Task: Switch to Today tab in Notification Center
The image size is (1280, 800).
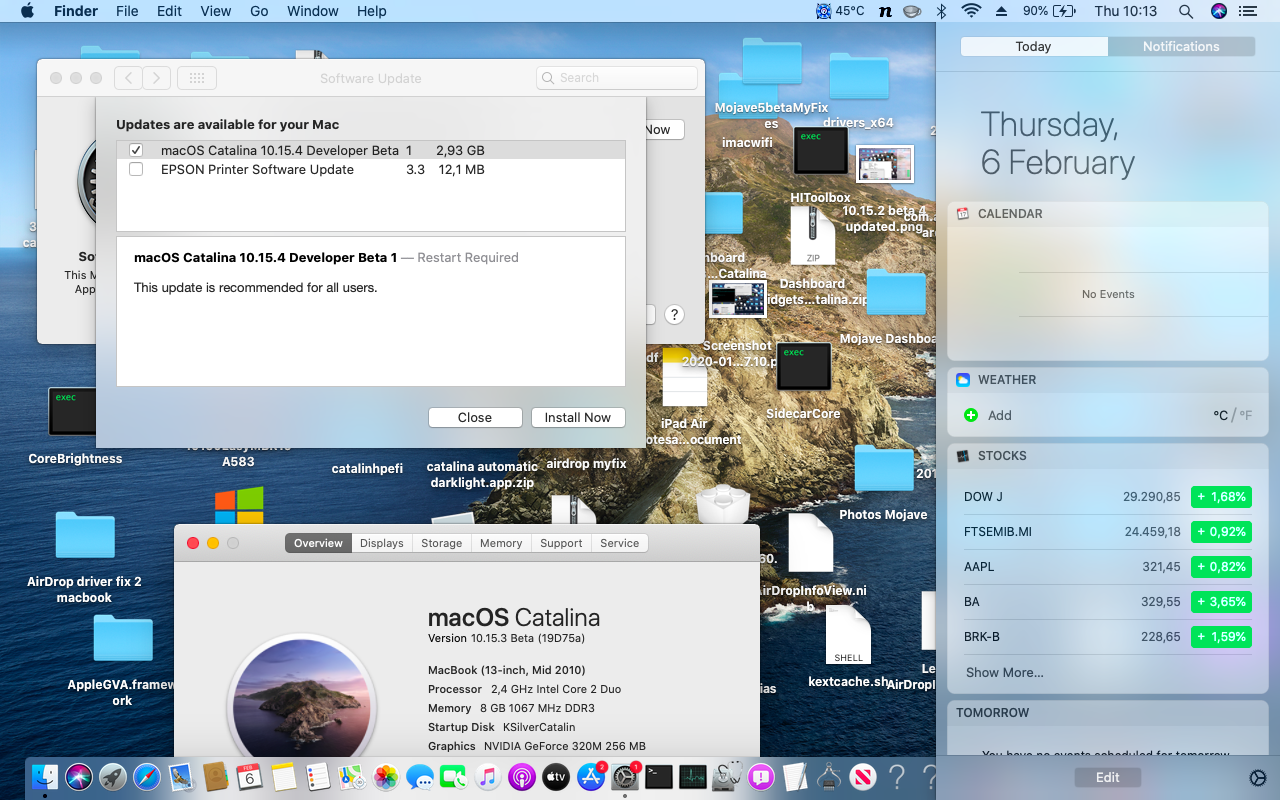Action: point(1034,47)
